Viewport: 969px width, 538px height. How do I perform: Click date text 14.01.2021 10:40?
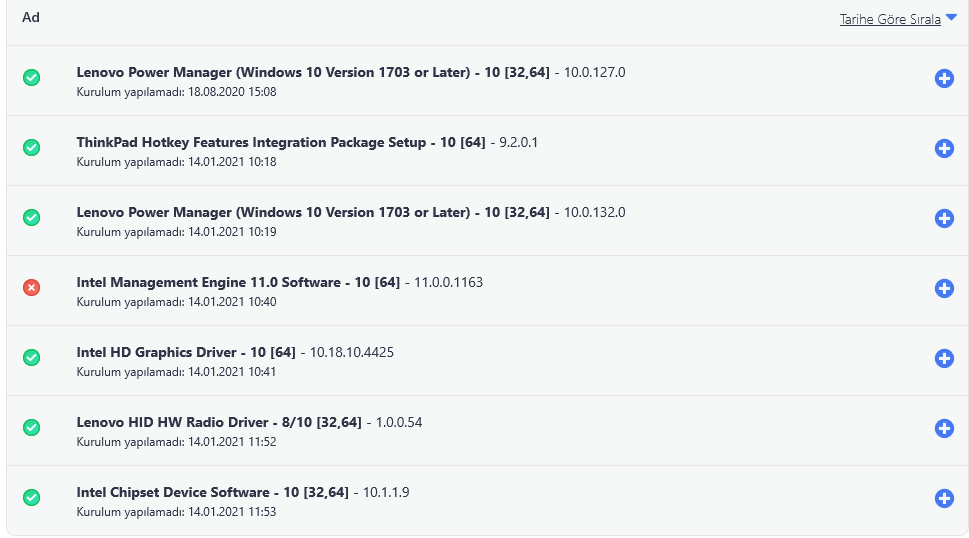(x=232, y=302)
